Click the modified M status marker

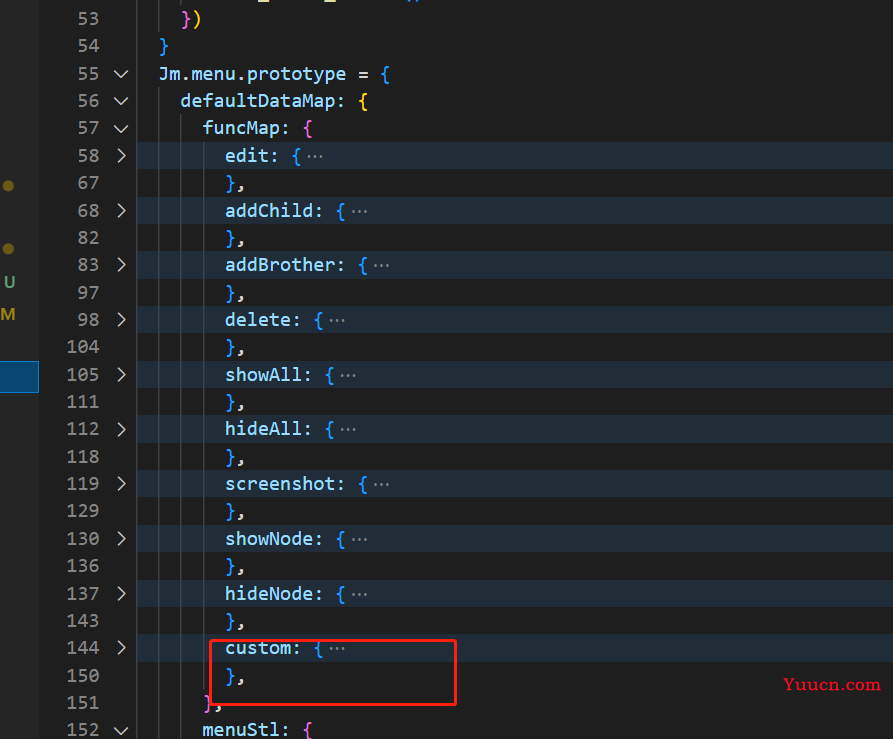coord(8,314)
